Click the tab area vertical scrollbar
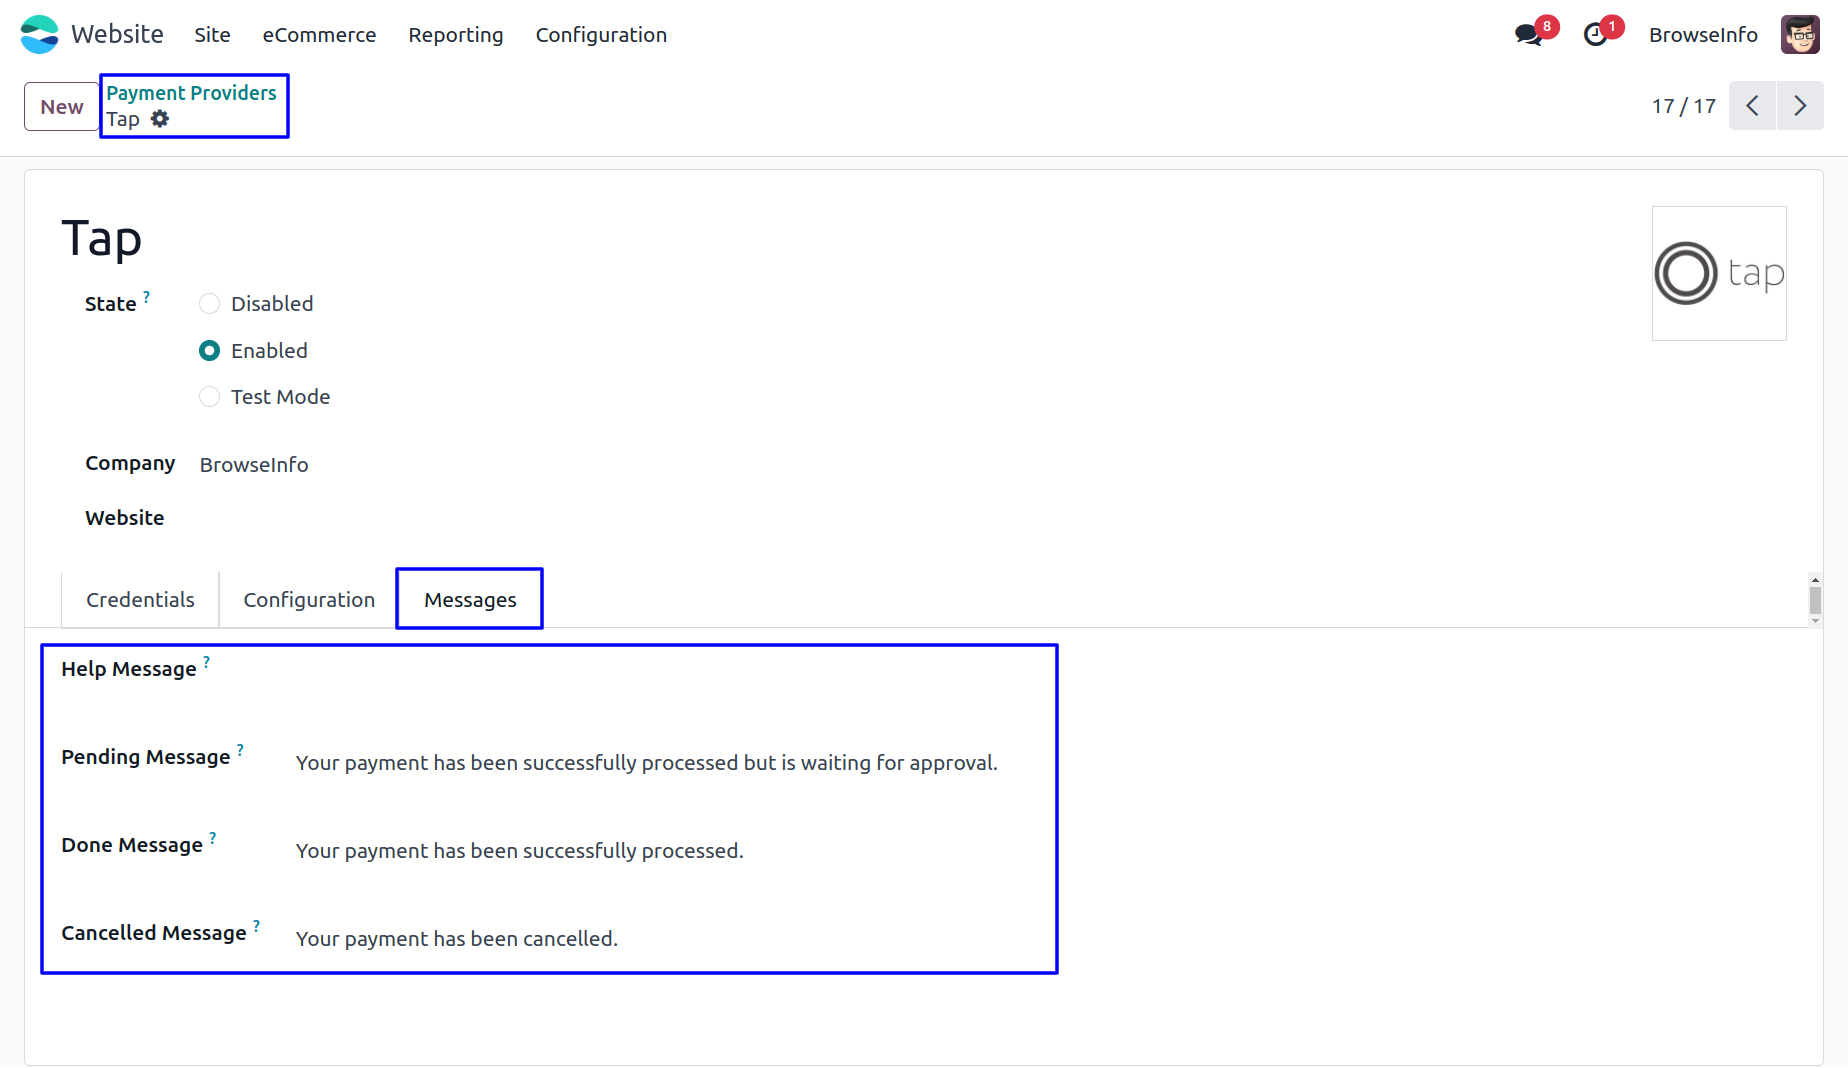The height and width of the screenshot is (1068, 1848). coord(1815,600)
